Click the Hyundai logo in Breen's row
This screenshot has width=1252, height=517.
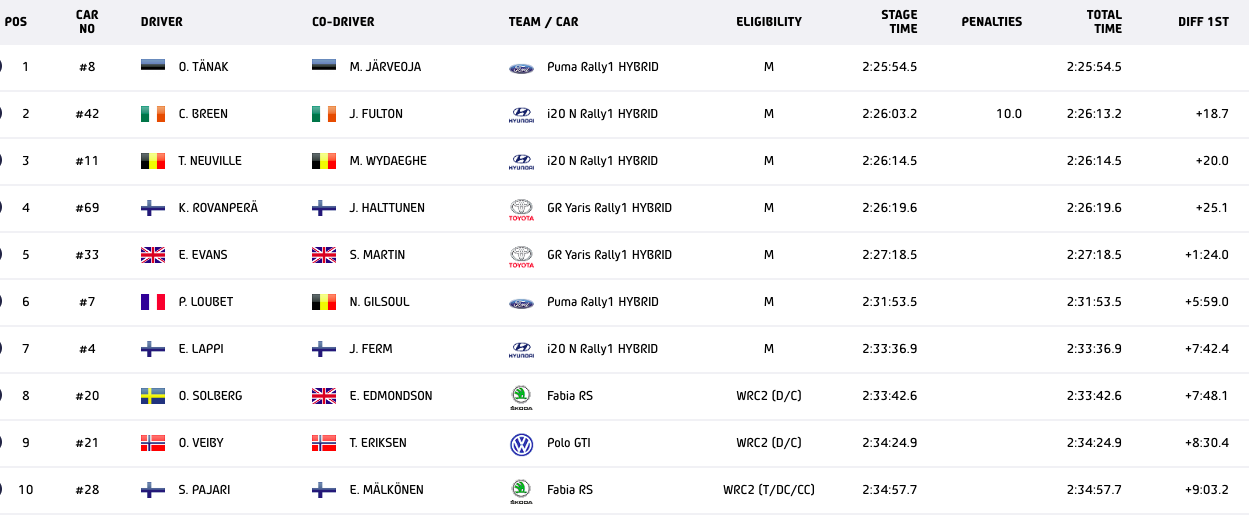point(521,115)
